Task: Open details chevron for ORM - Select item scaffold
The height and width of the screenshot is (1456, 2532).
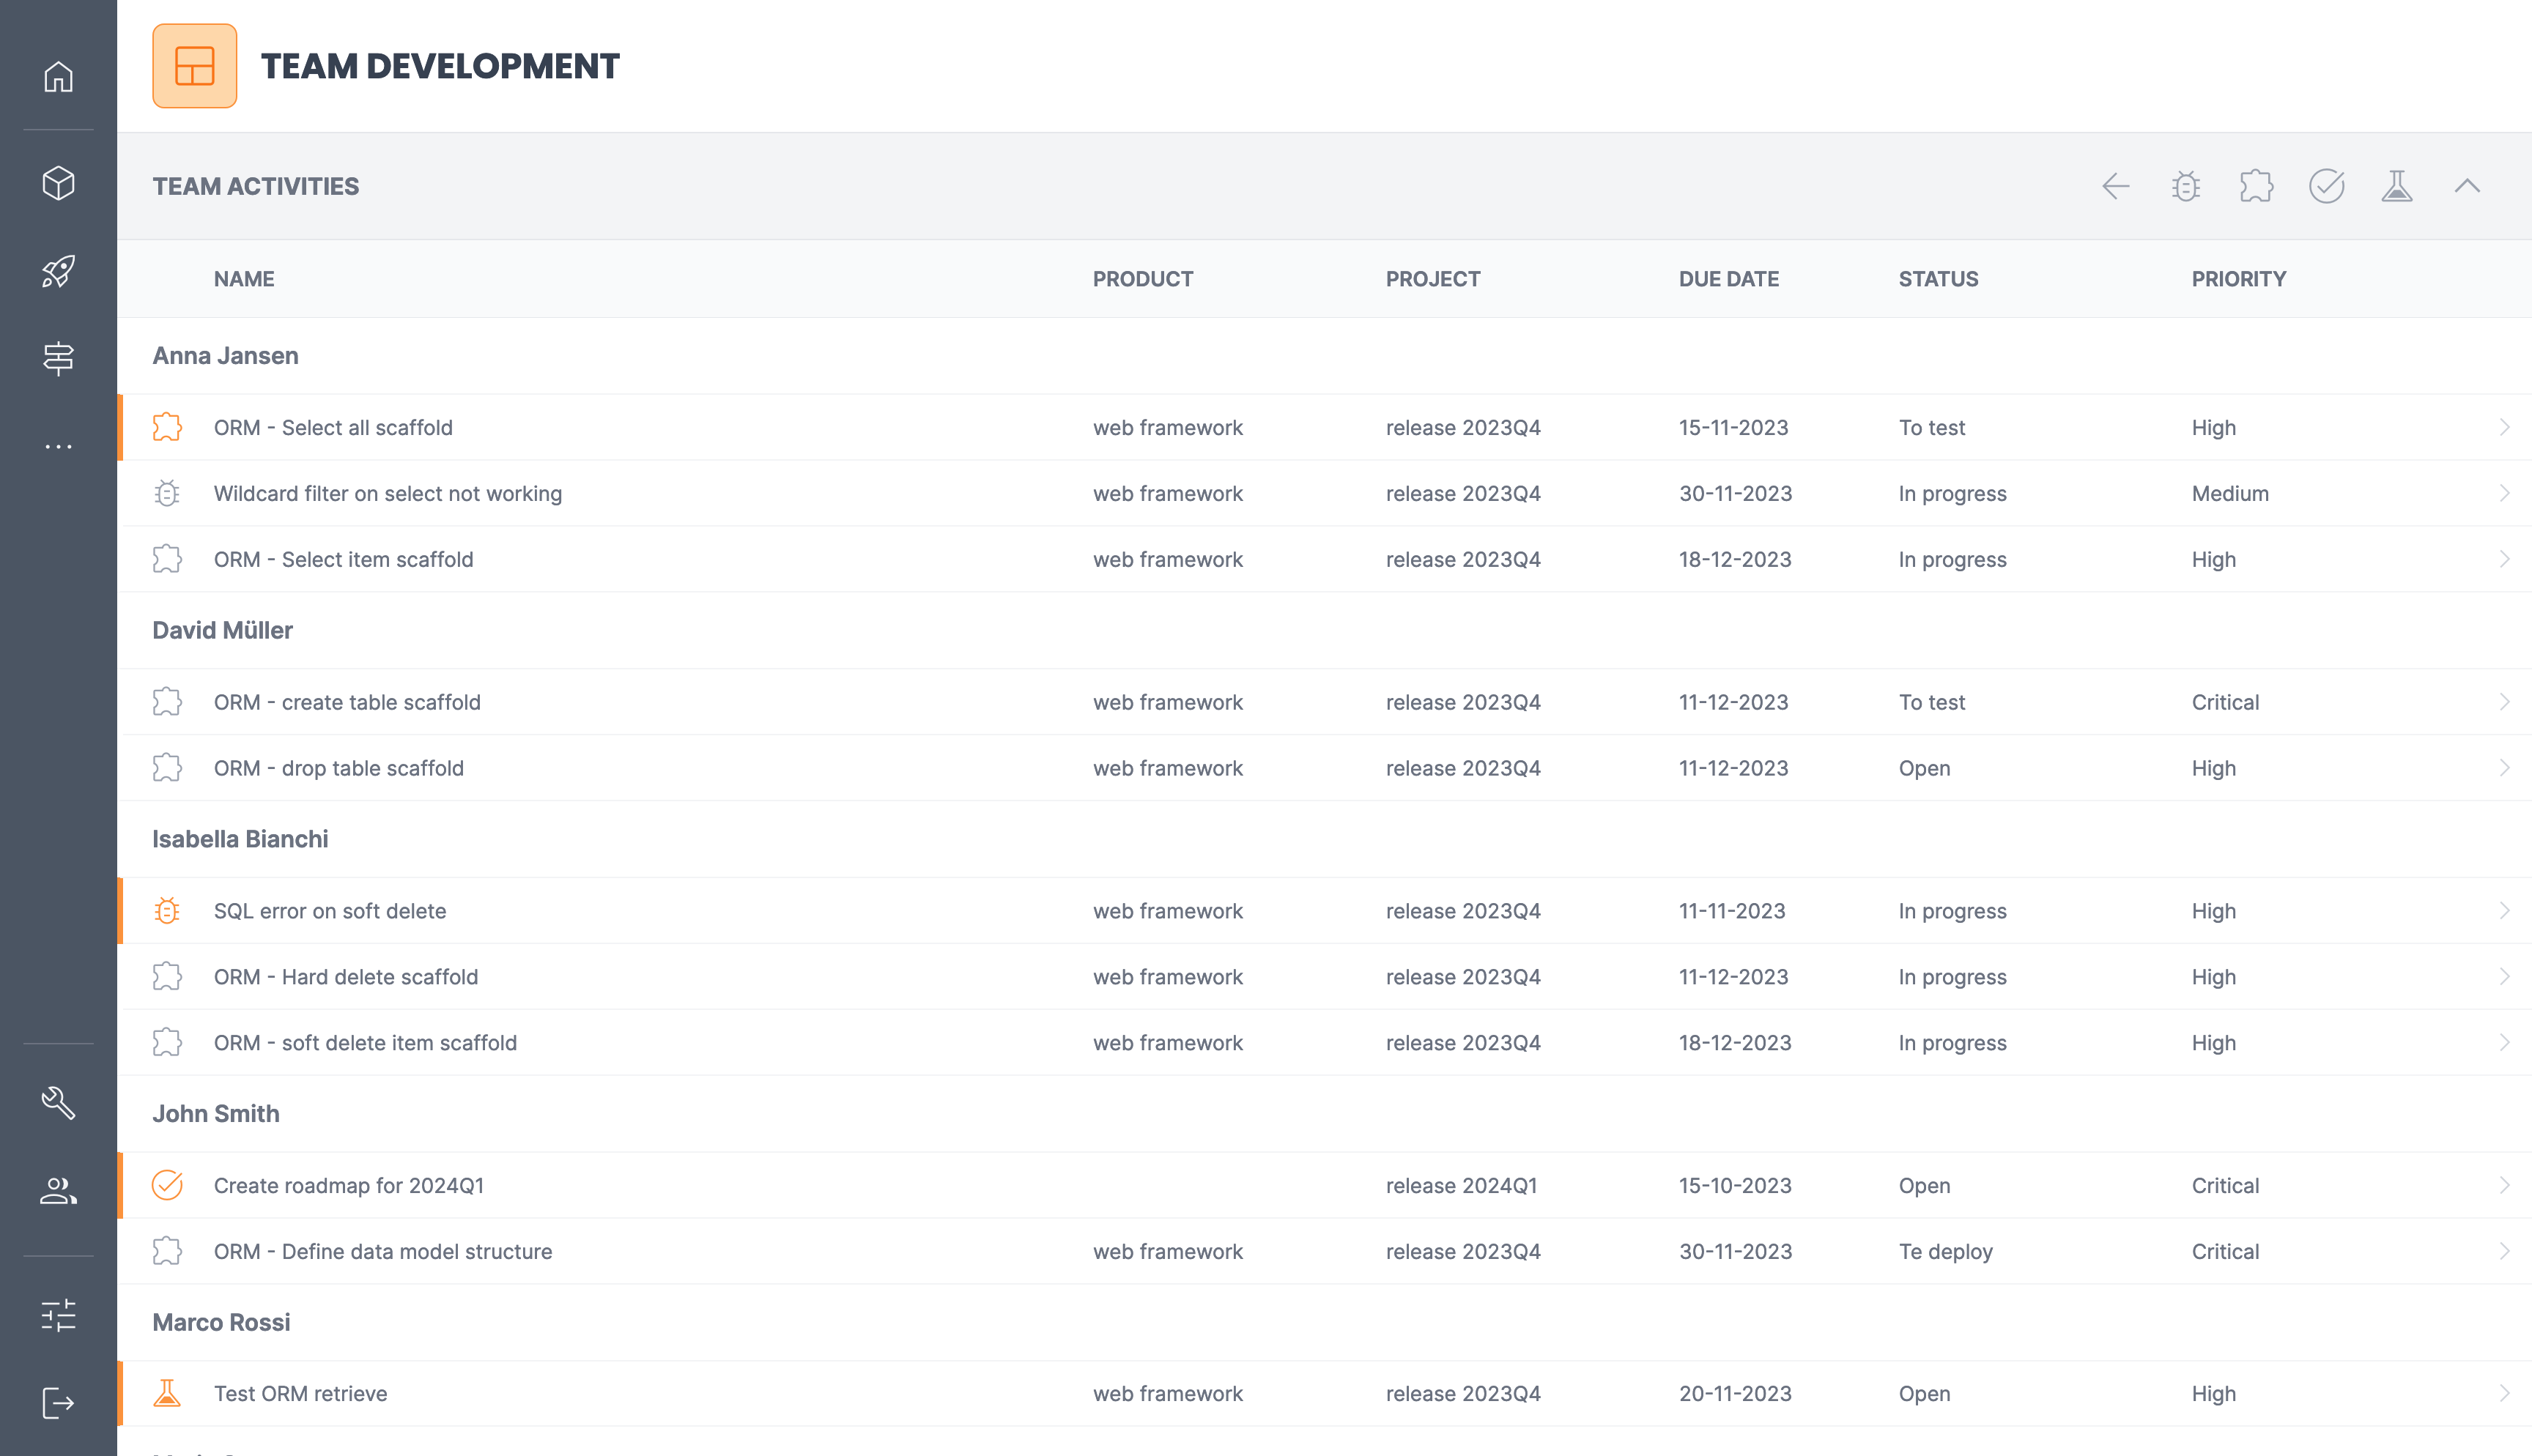Action: 2504,559
